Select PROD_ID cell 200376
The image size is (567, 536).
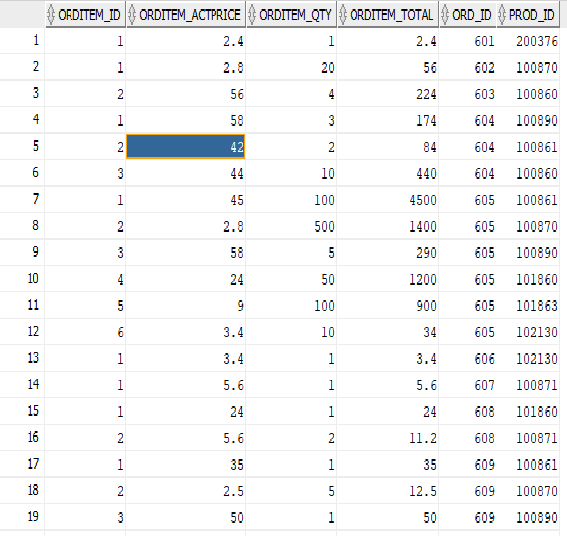pyautogui.click(x=528, y=41)
